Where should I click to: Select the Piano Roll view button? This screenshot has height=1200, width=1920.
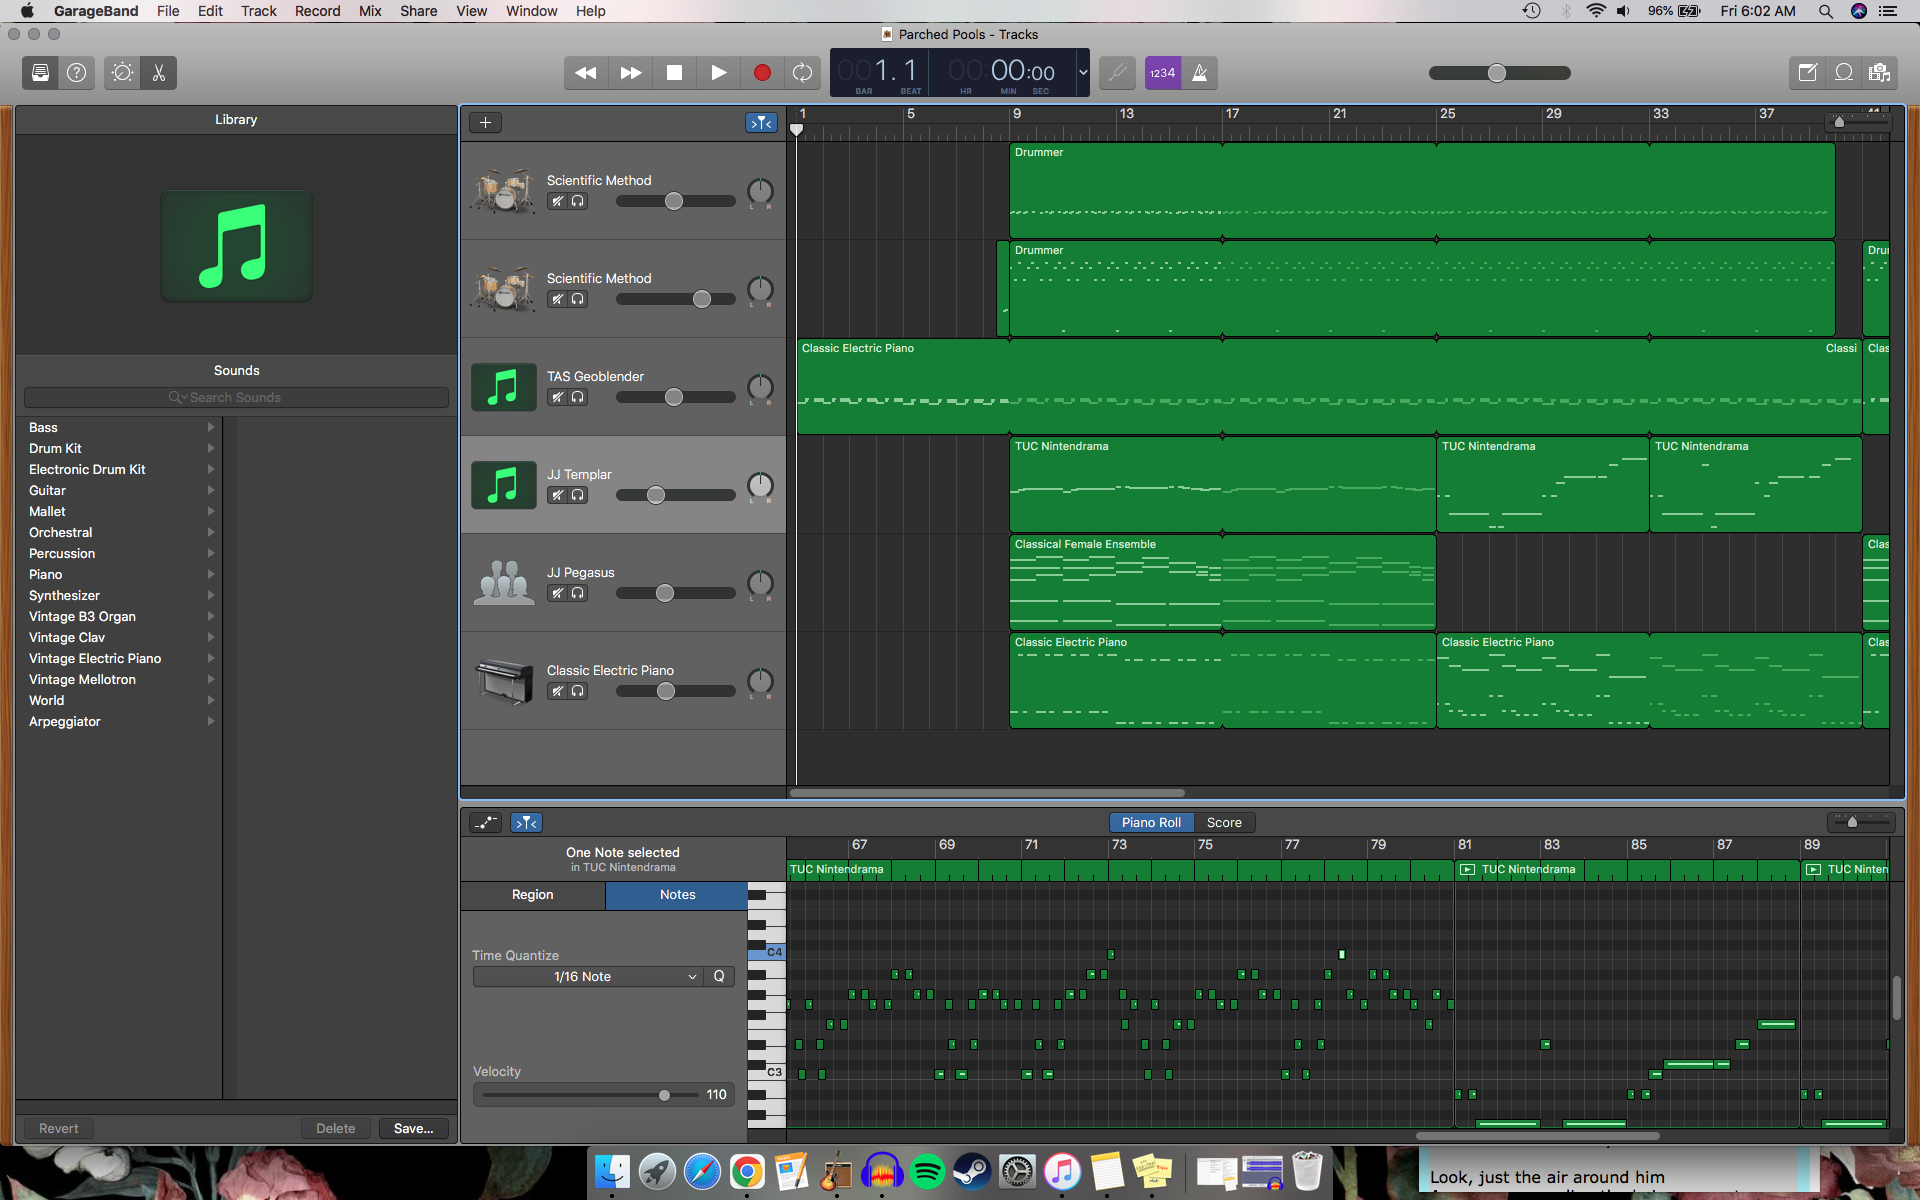(1151, 823)
